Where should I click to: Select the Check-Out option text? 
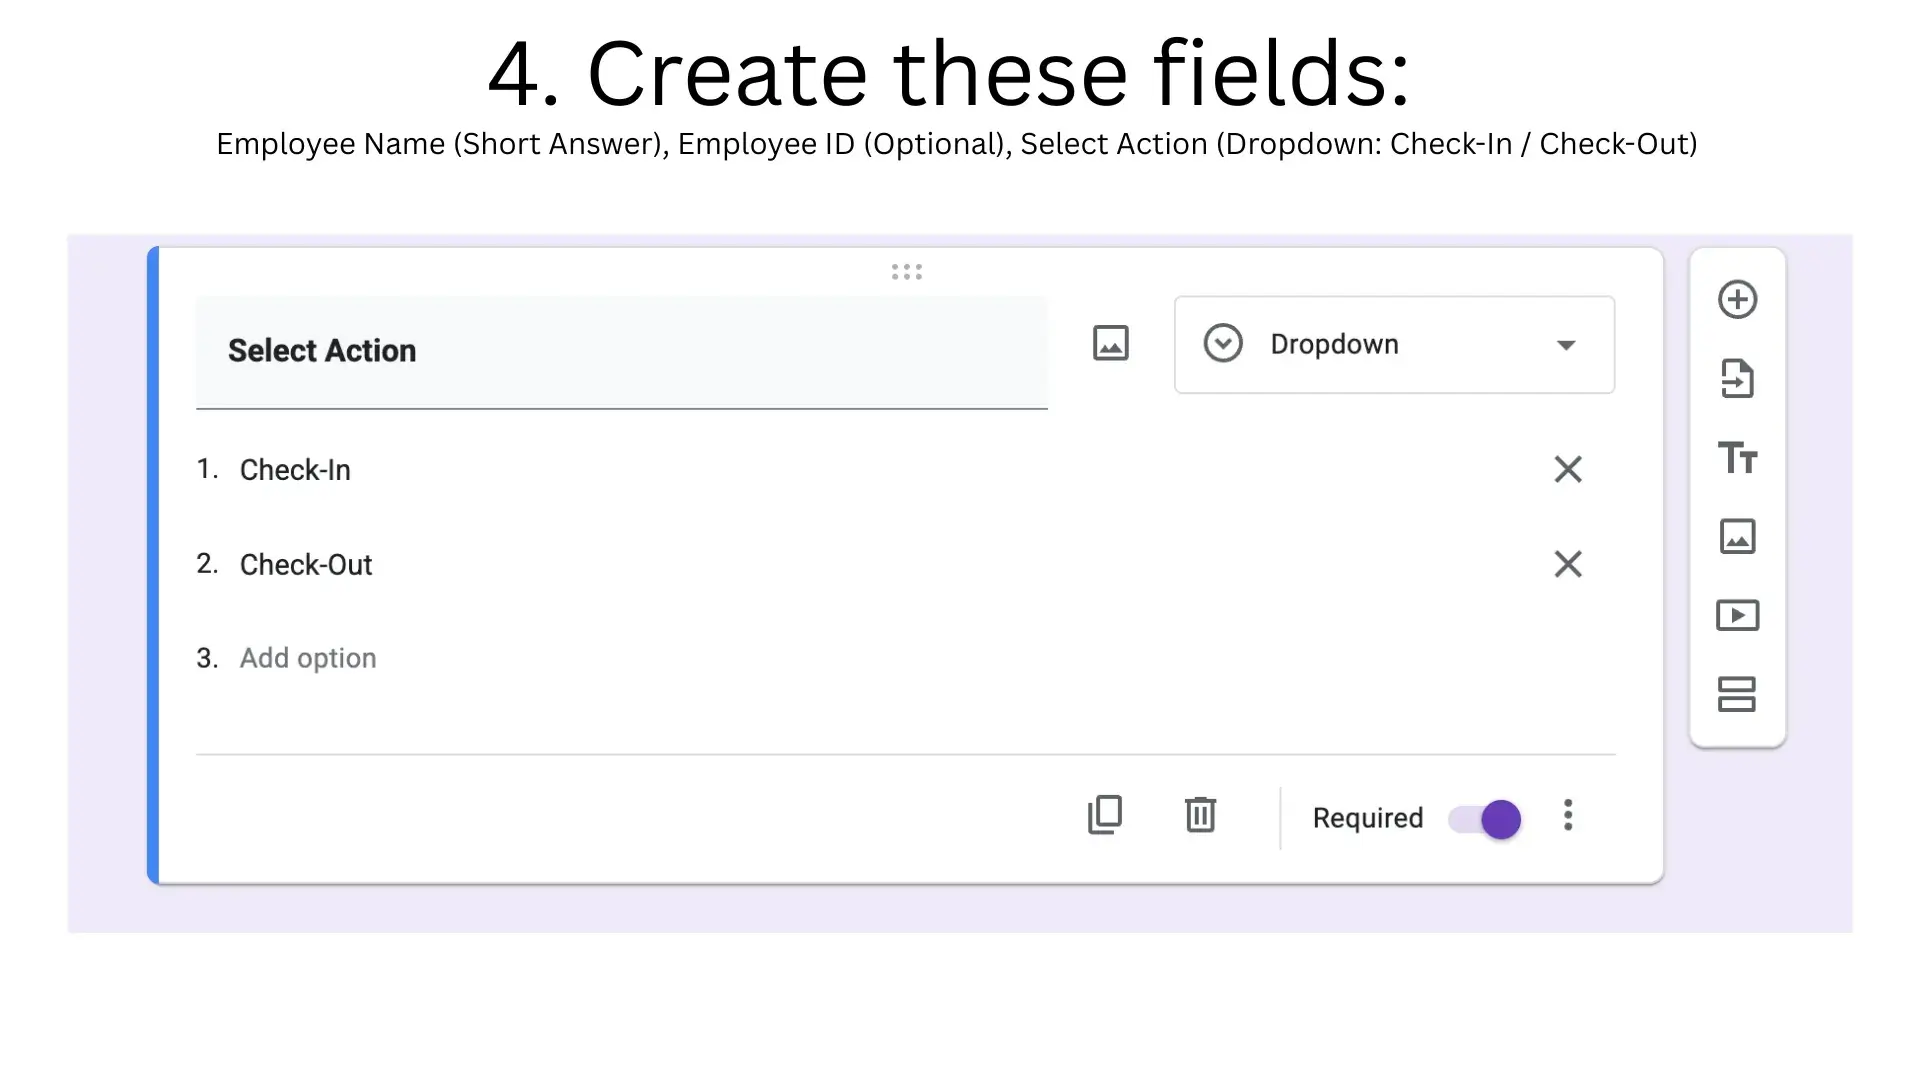306,564
